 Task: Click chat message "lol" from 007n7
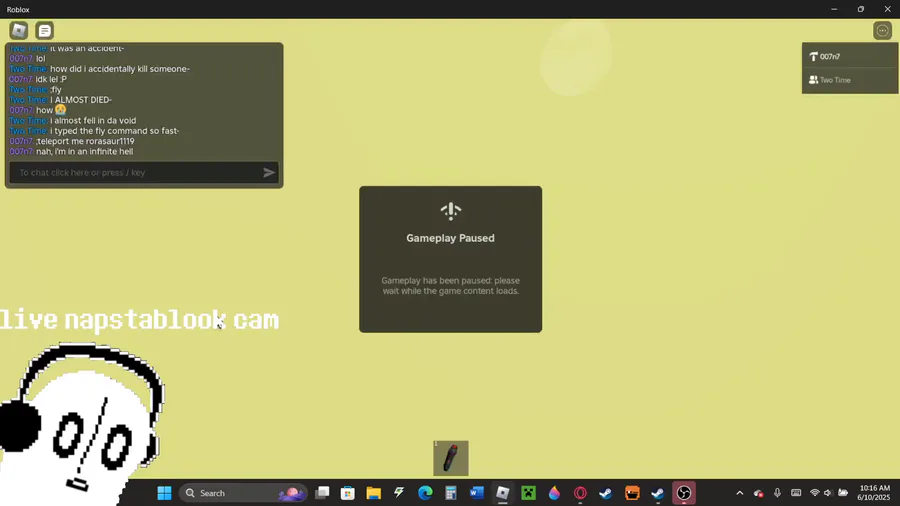tap(40, 59)
